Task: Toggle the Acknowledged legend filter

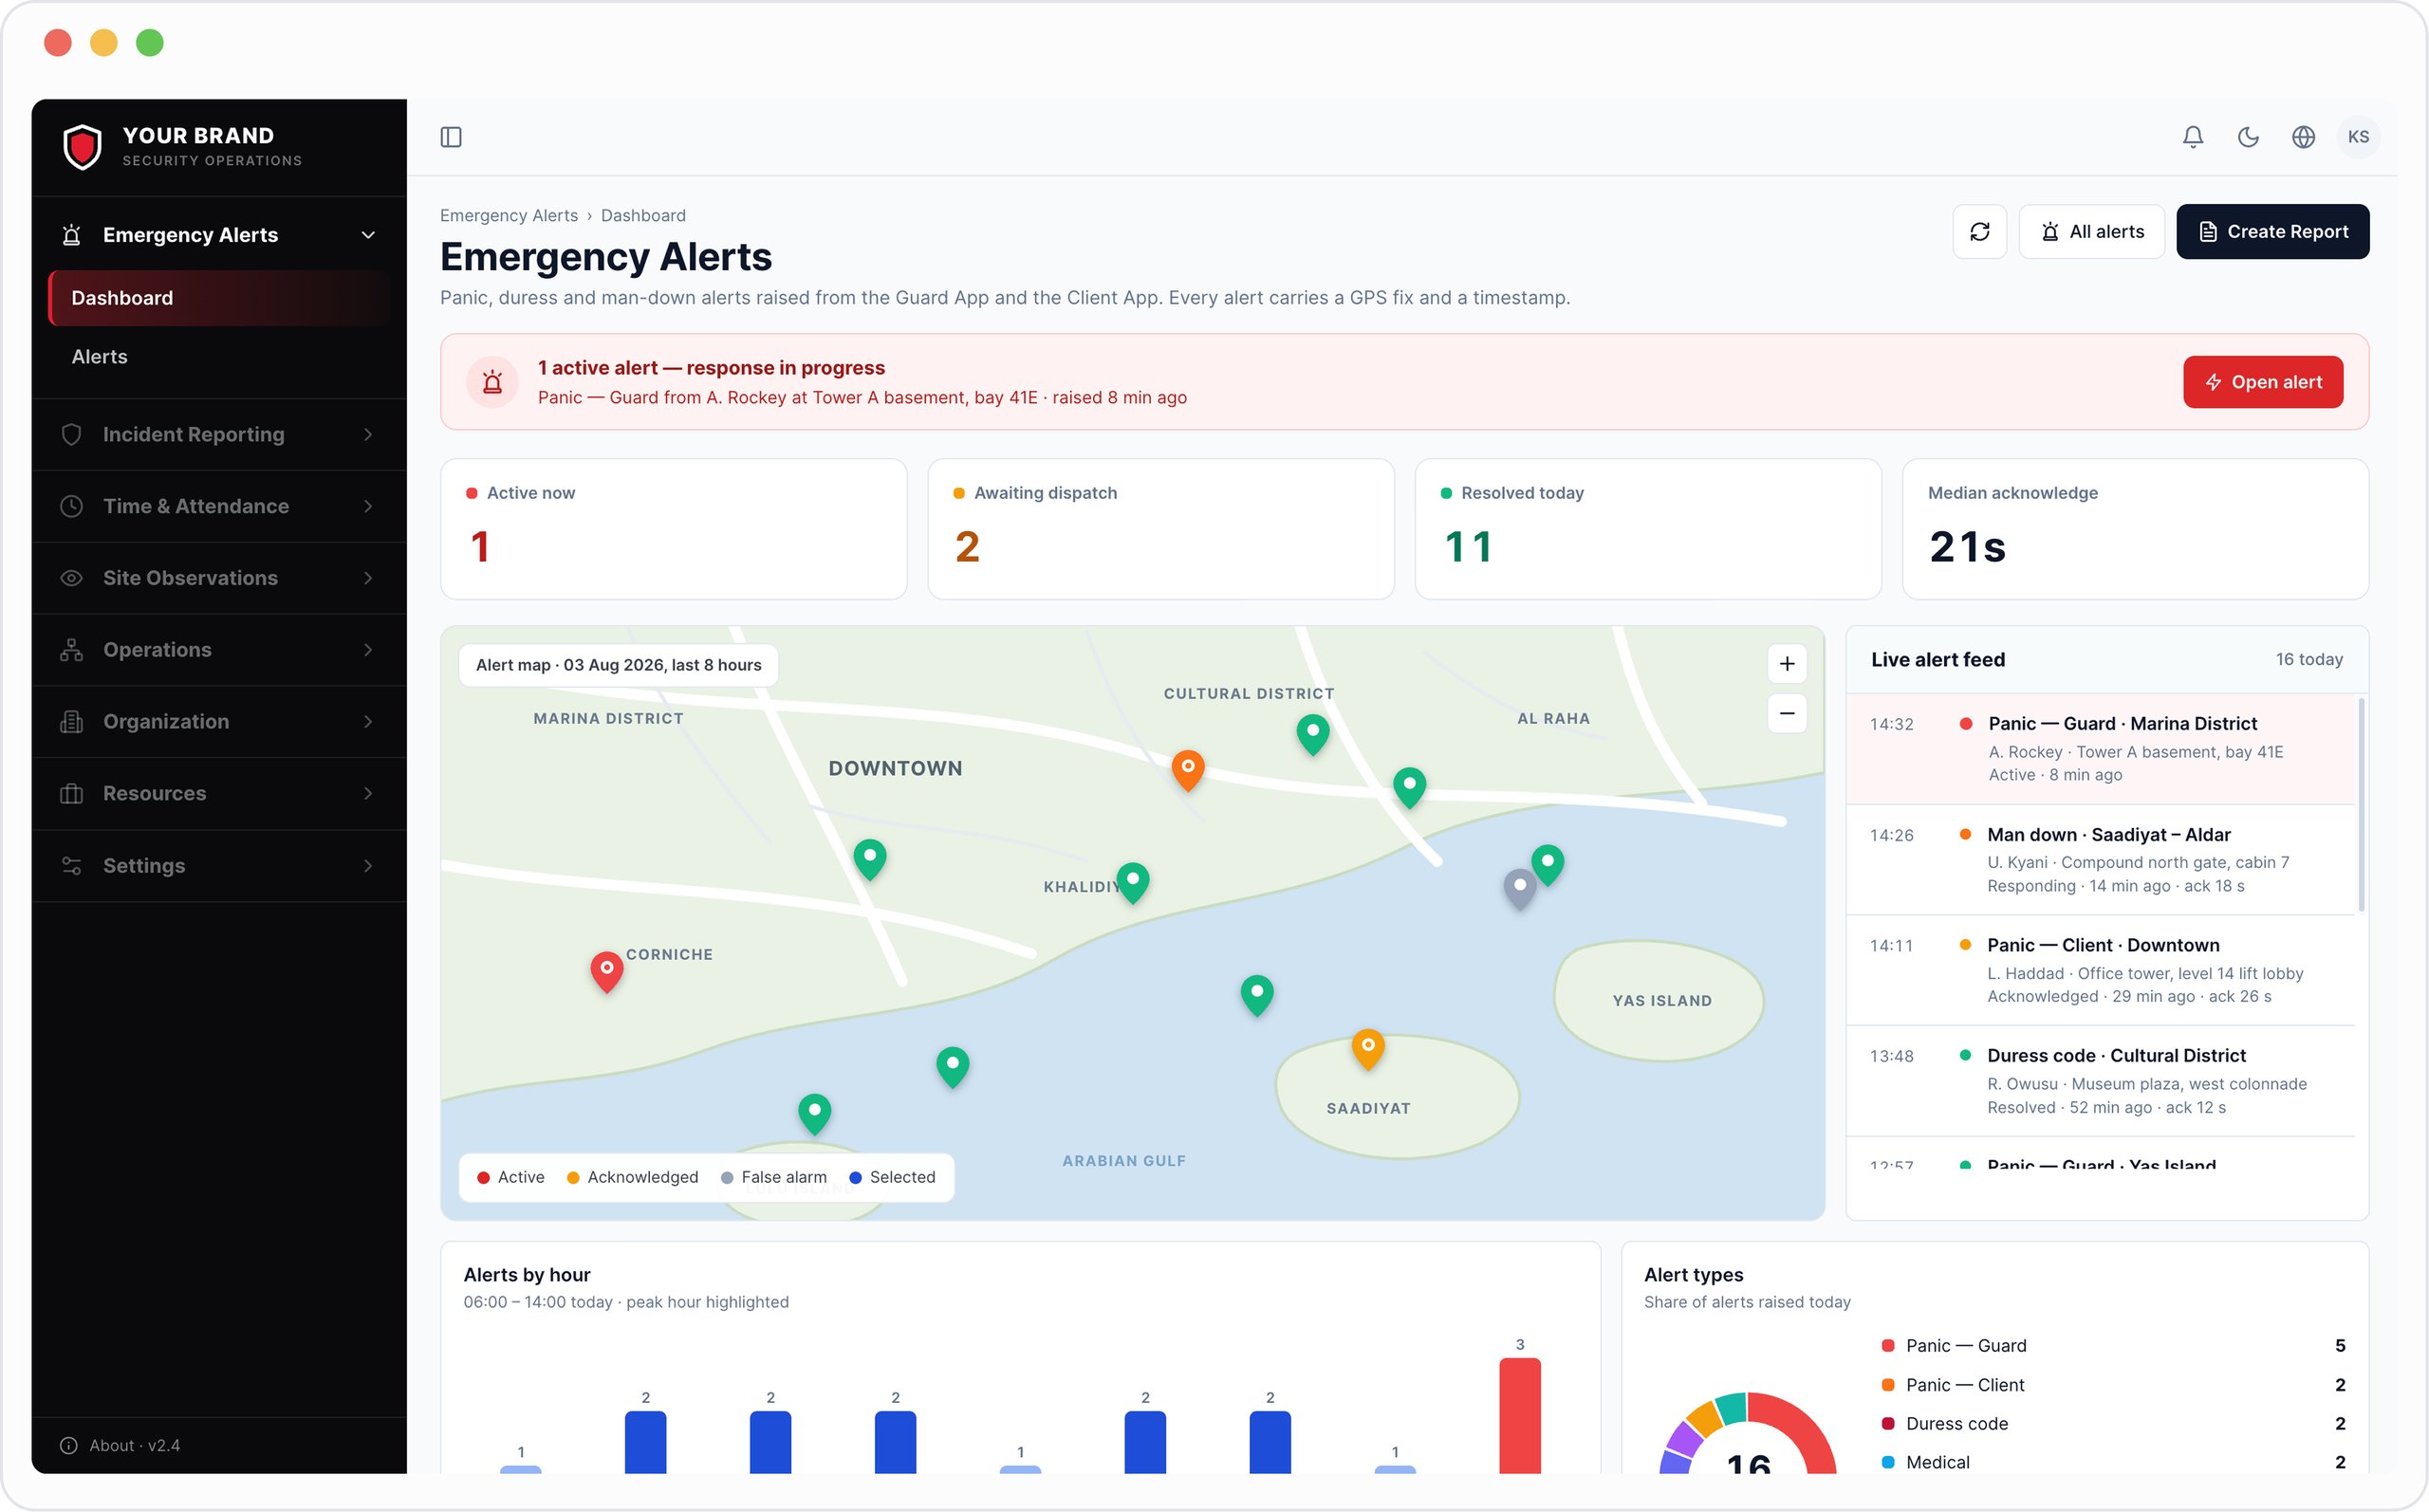Action: [632, 1177]
